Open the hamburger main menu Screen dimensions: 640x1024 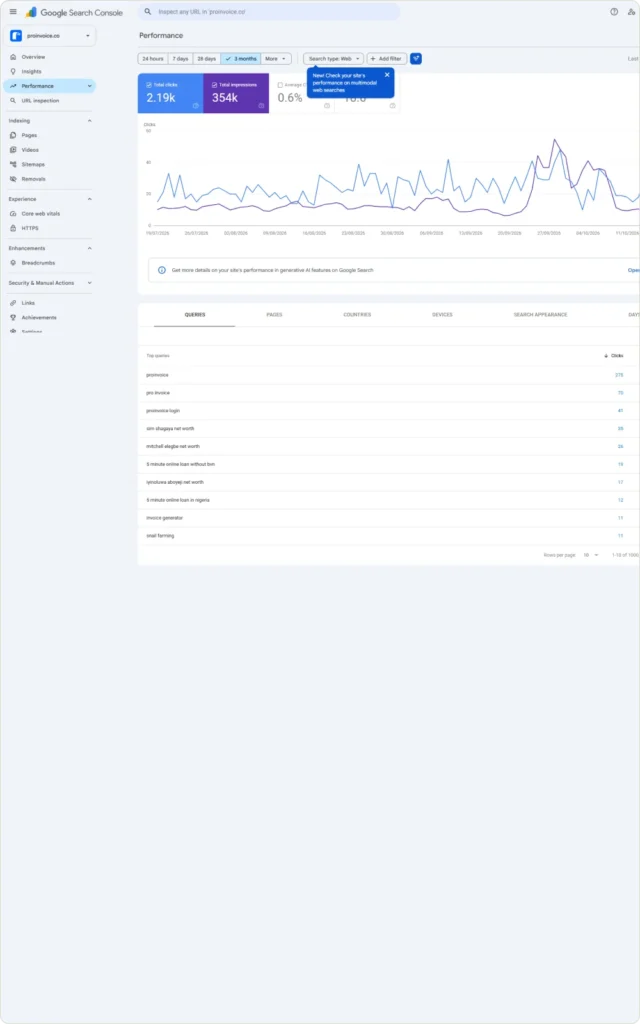point(13,12)
